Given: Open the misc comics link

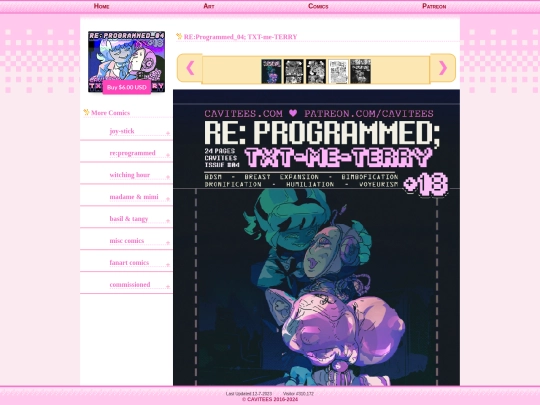Looking at the screenshot, I should 127,241.
